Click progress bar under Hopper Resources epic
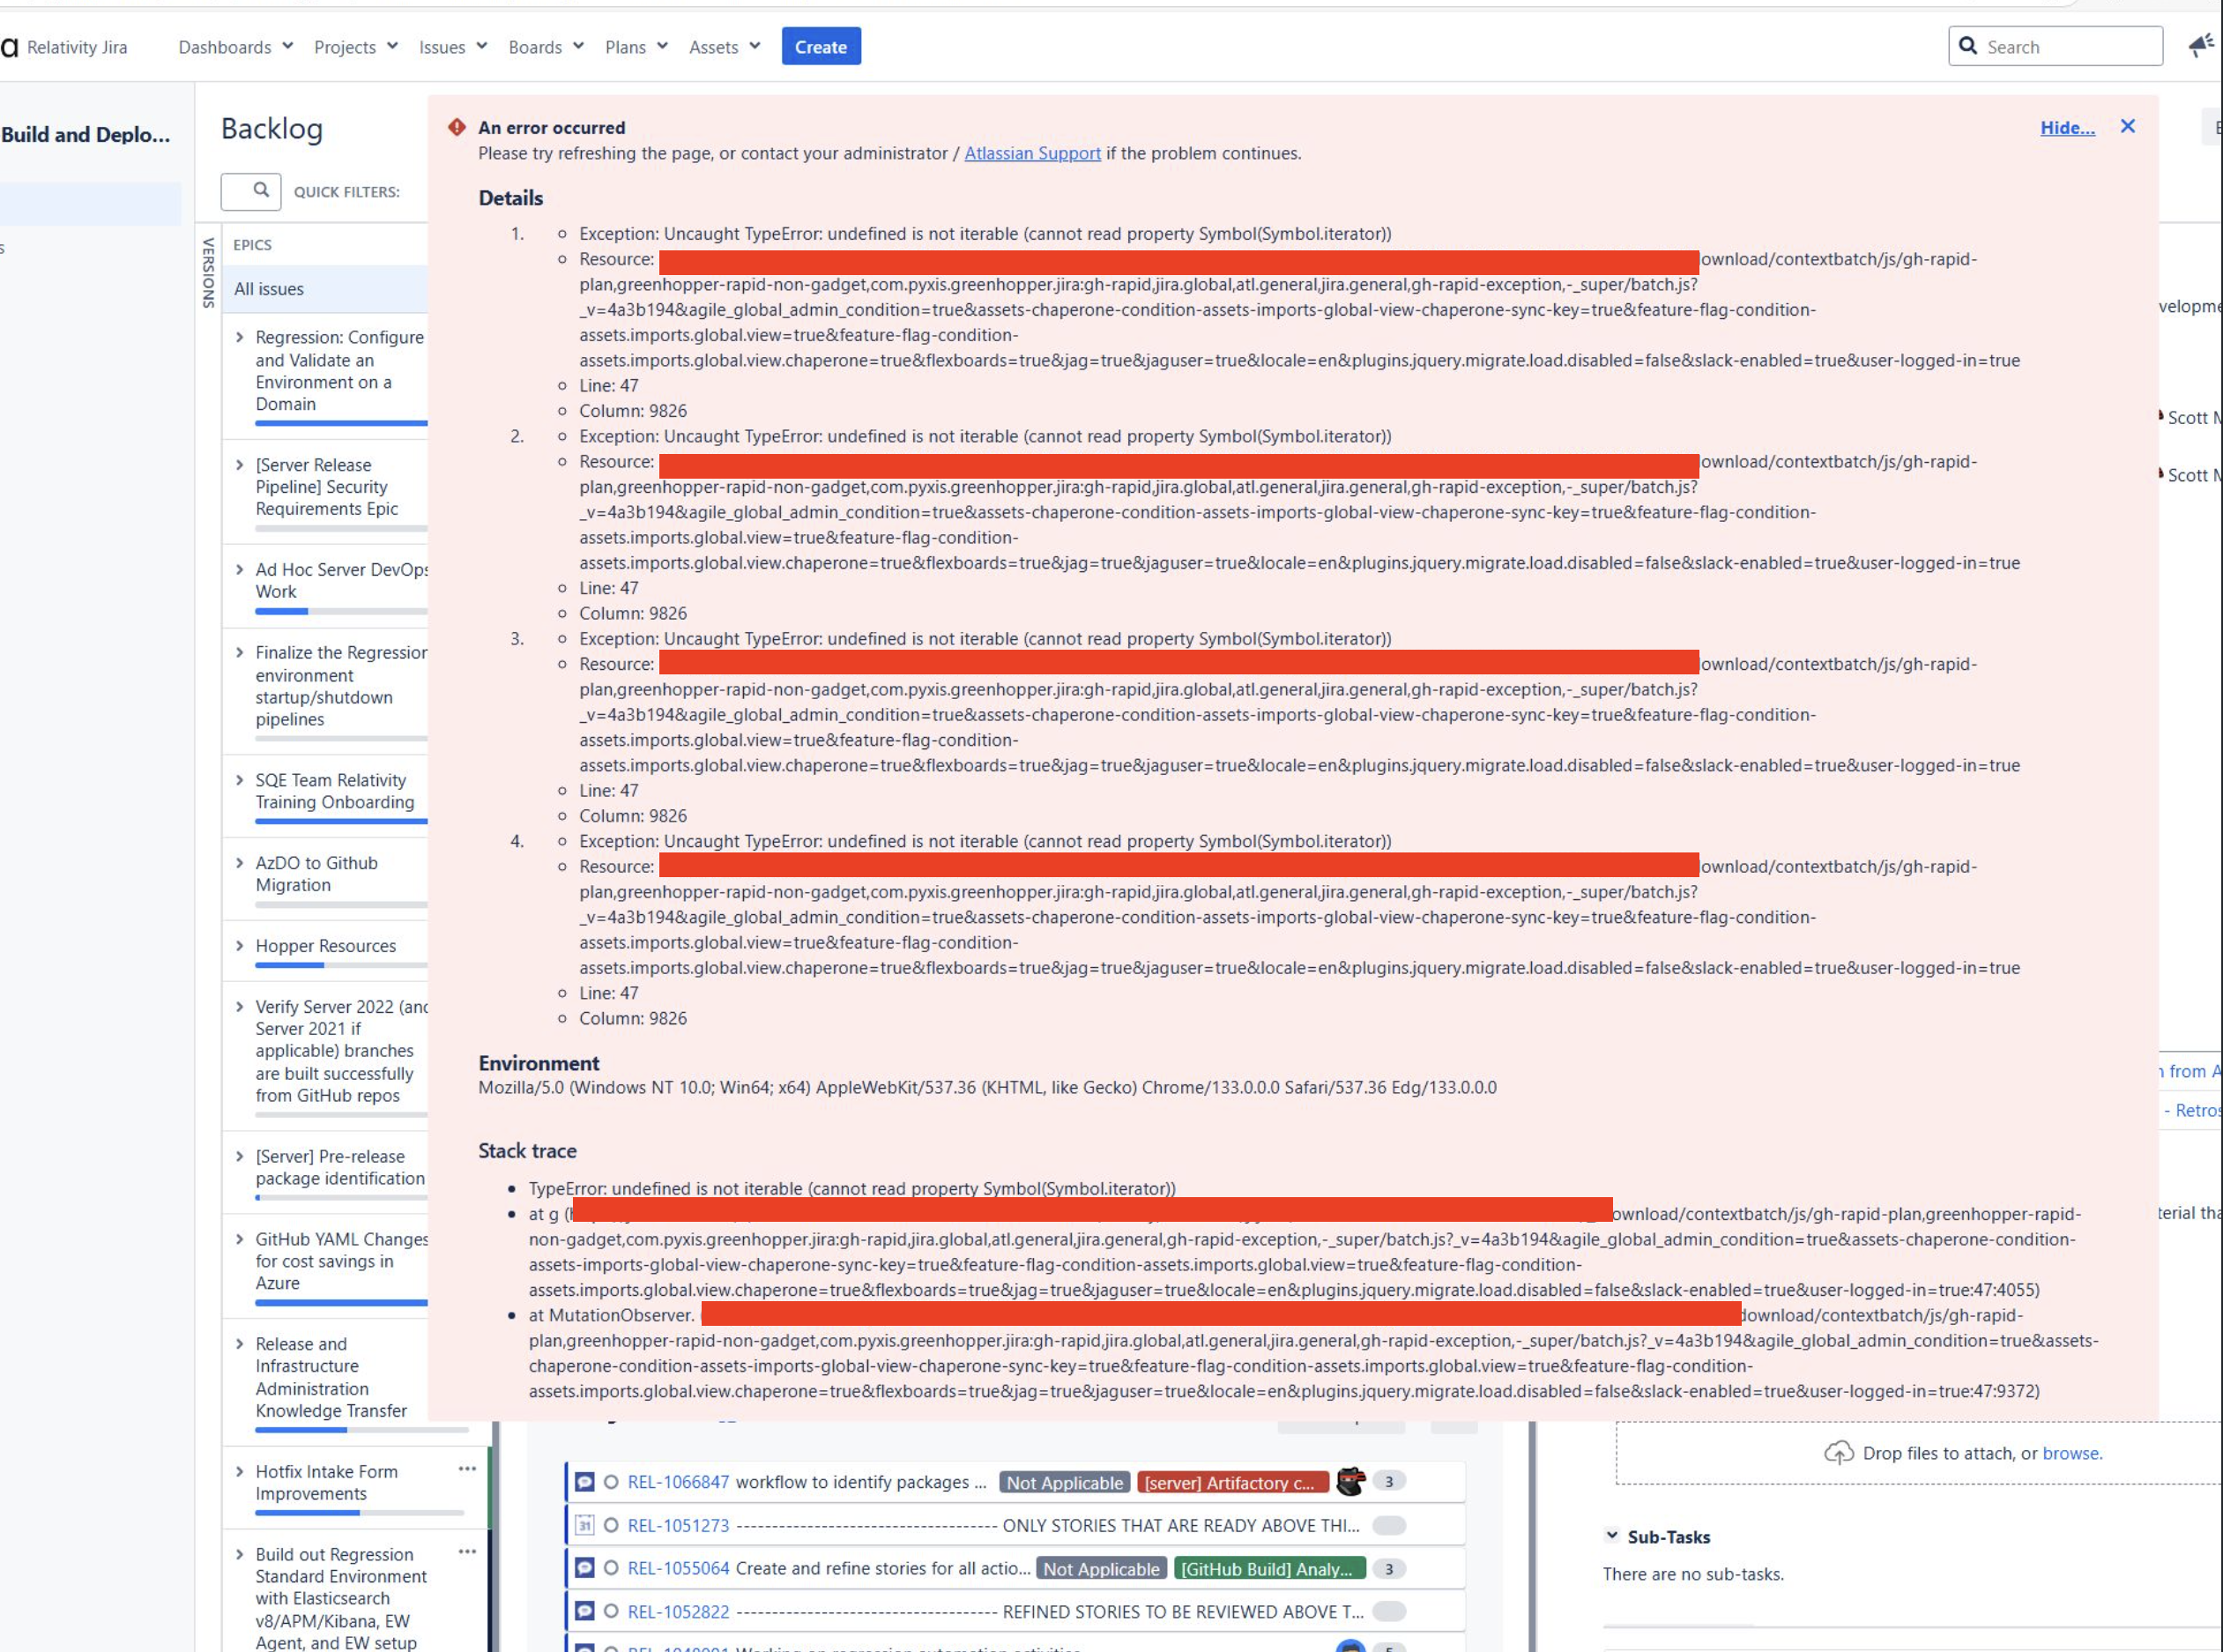The height and width of the screenshot is (1652, 2223). pyautogui.click(x=341, y=965)
